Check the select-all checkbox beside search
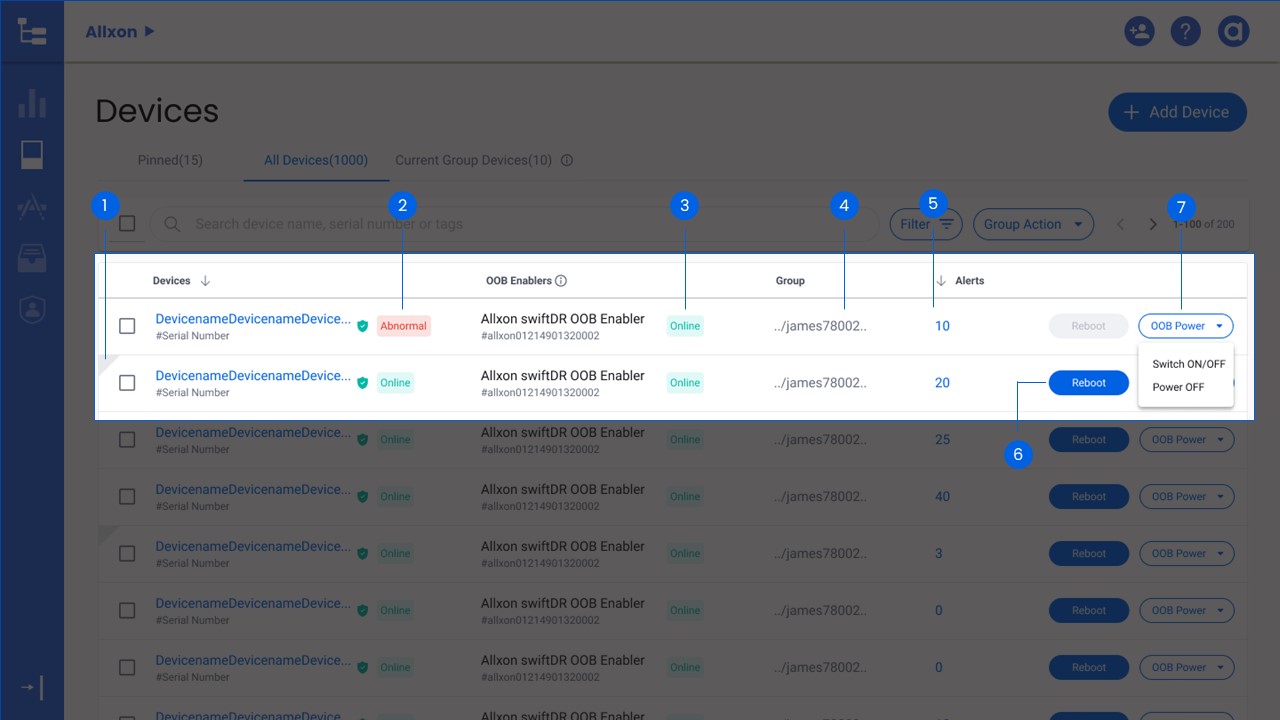 click(127, 224)
